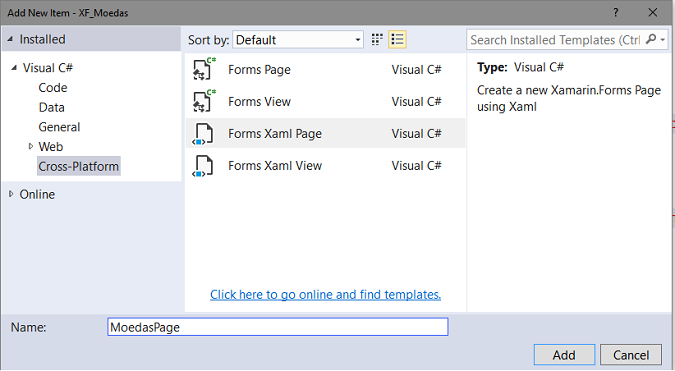Open the dialog help question mark

click(616, 12)
